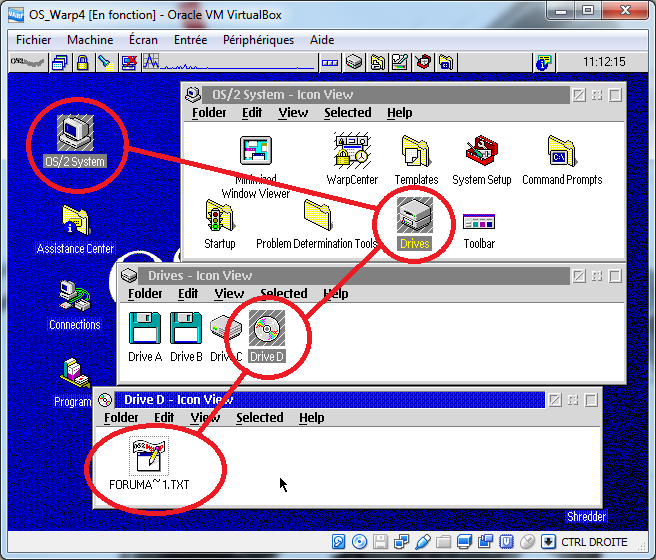
Task: Click the WarpCenter information assistance icon
Action: (x=544, y=62)
